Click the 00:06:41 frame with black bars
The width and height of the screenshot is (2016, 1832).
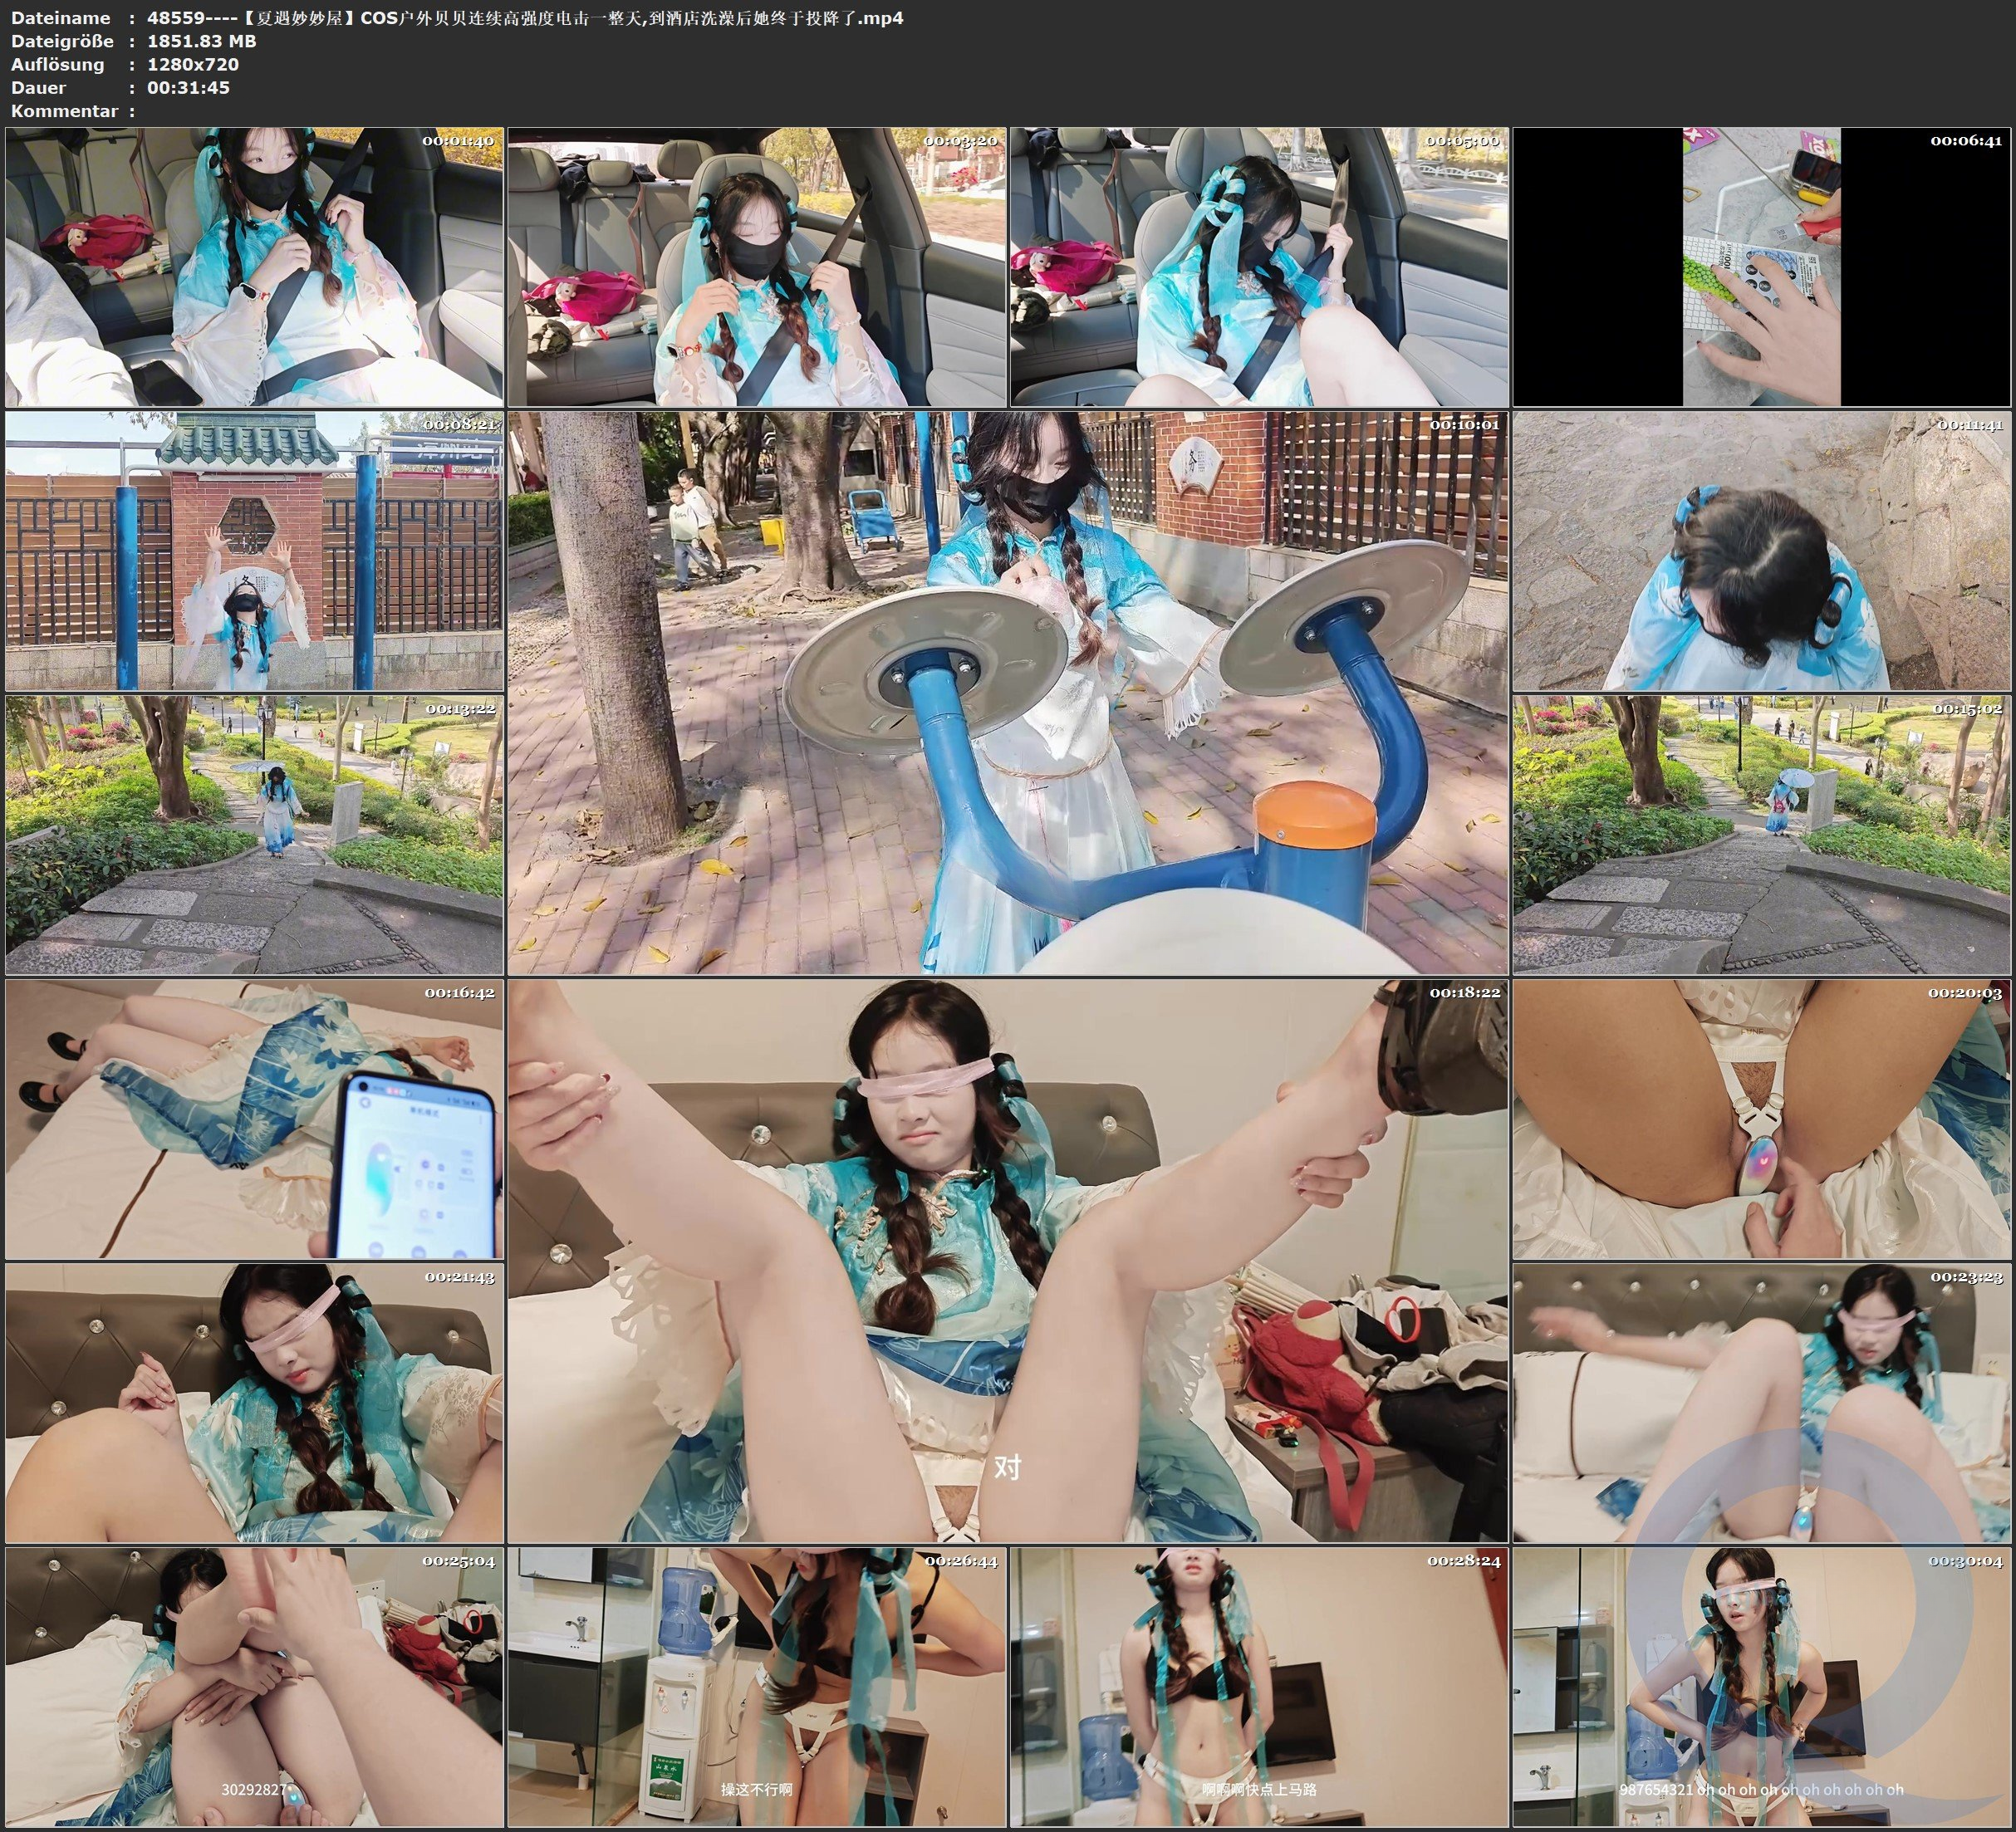click(x=1761, y=266)
